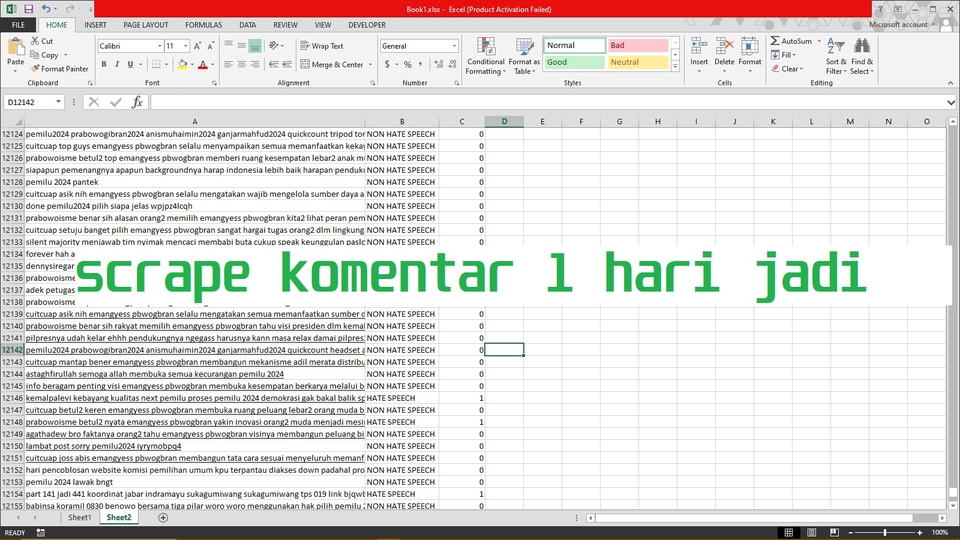The width and height of the screenshot is (960, 540).
Task: Click the Sort & Filter icon
Action: point(836,55)
